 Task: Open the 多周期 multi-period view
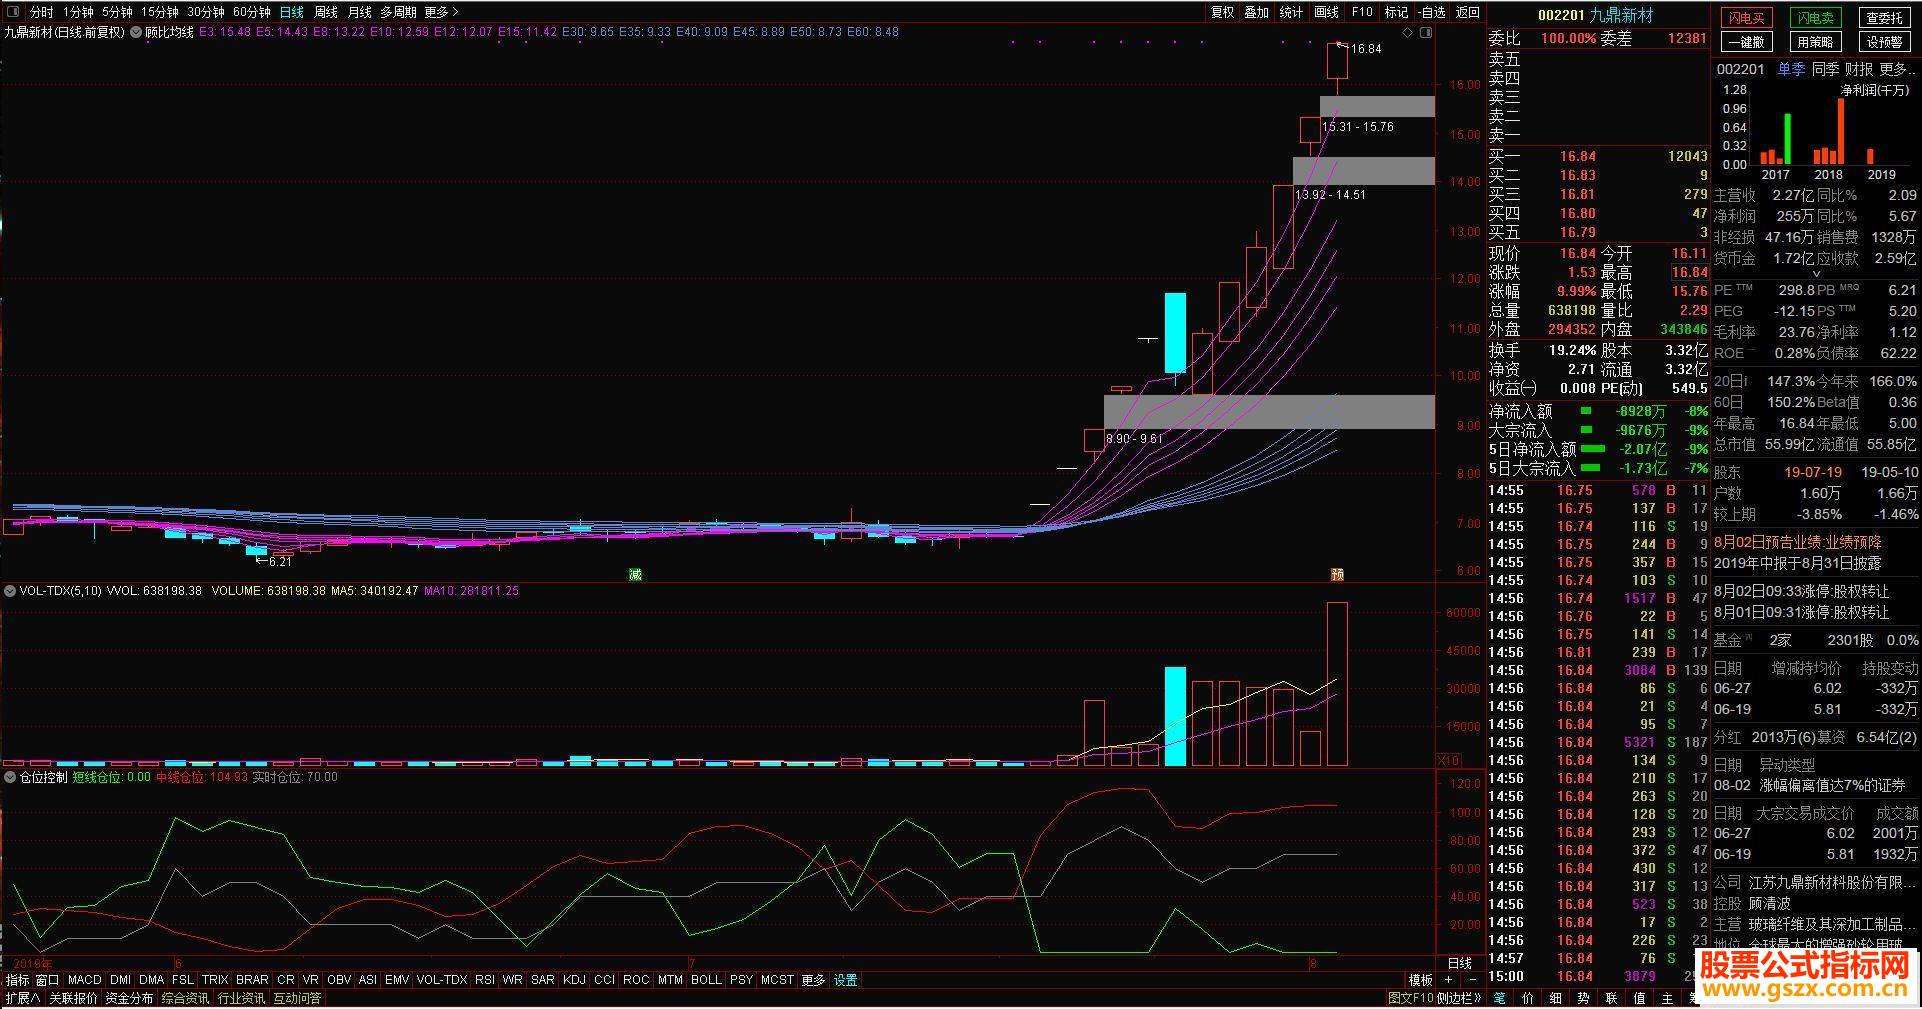coord(398,12)
